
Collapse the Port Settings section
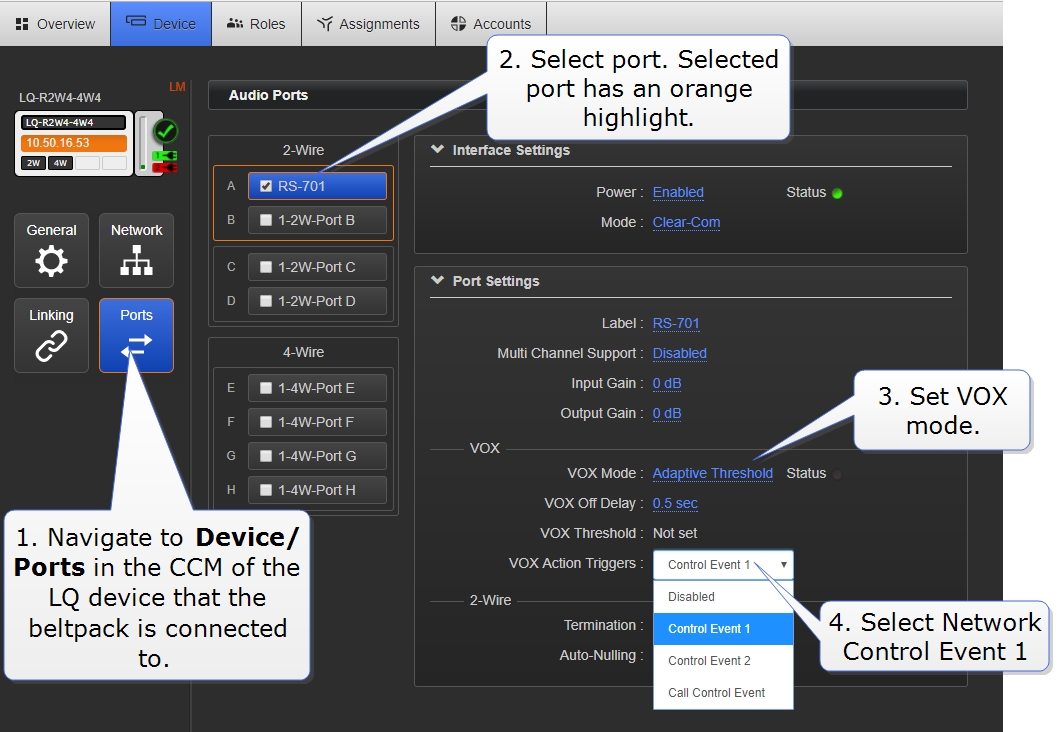pos(437,281)
